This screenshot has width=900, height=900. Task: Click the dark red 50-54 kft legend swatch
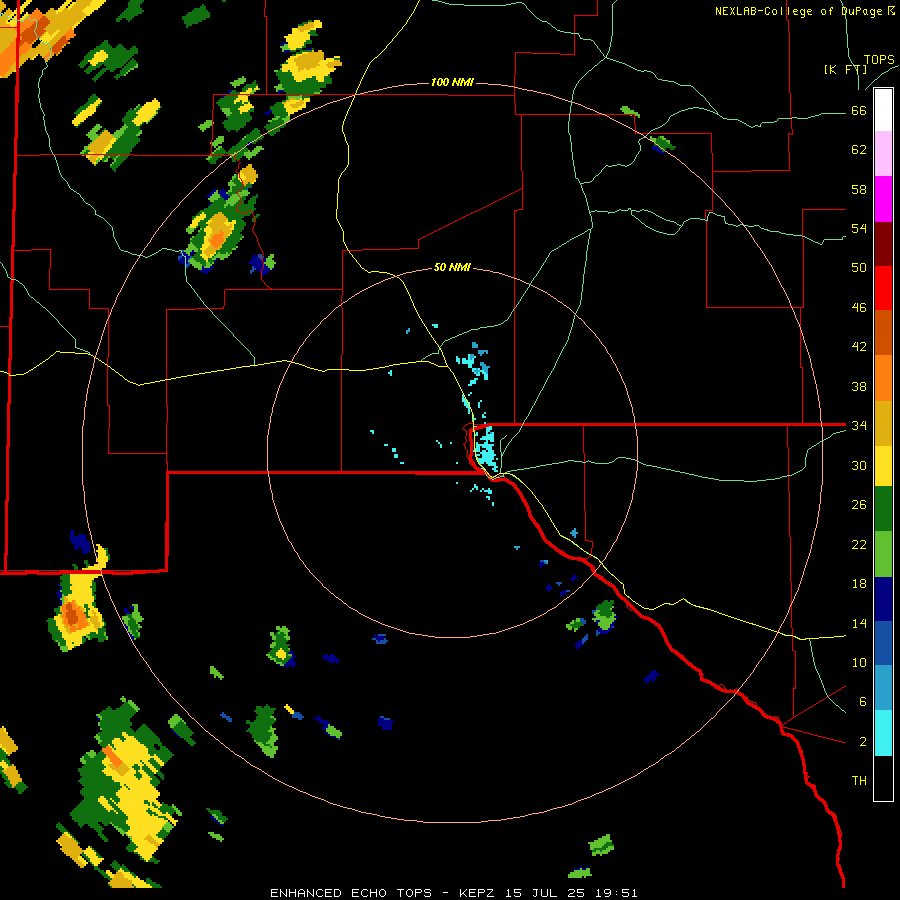(x=883, y=243)
